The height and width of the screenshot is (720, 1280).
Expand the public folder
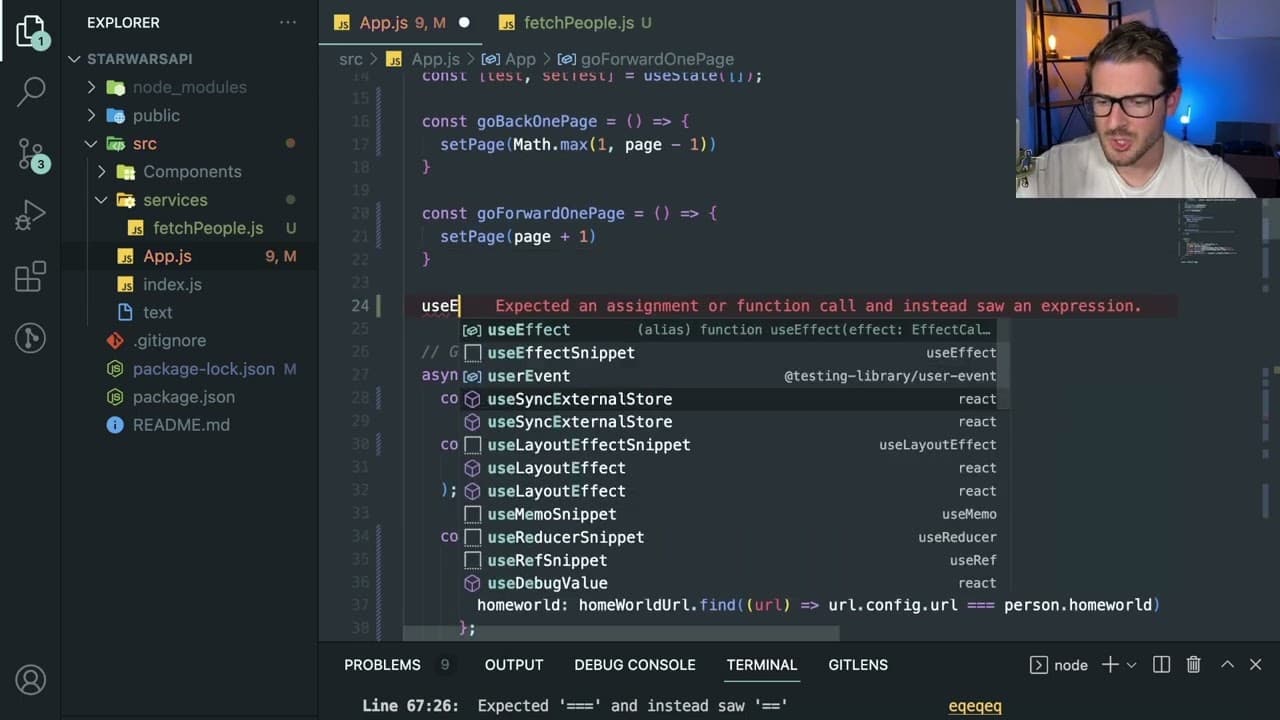coord(92,115)
